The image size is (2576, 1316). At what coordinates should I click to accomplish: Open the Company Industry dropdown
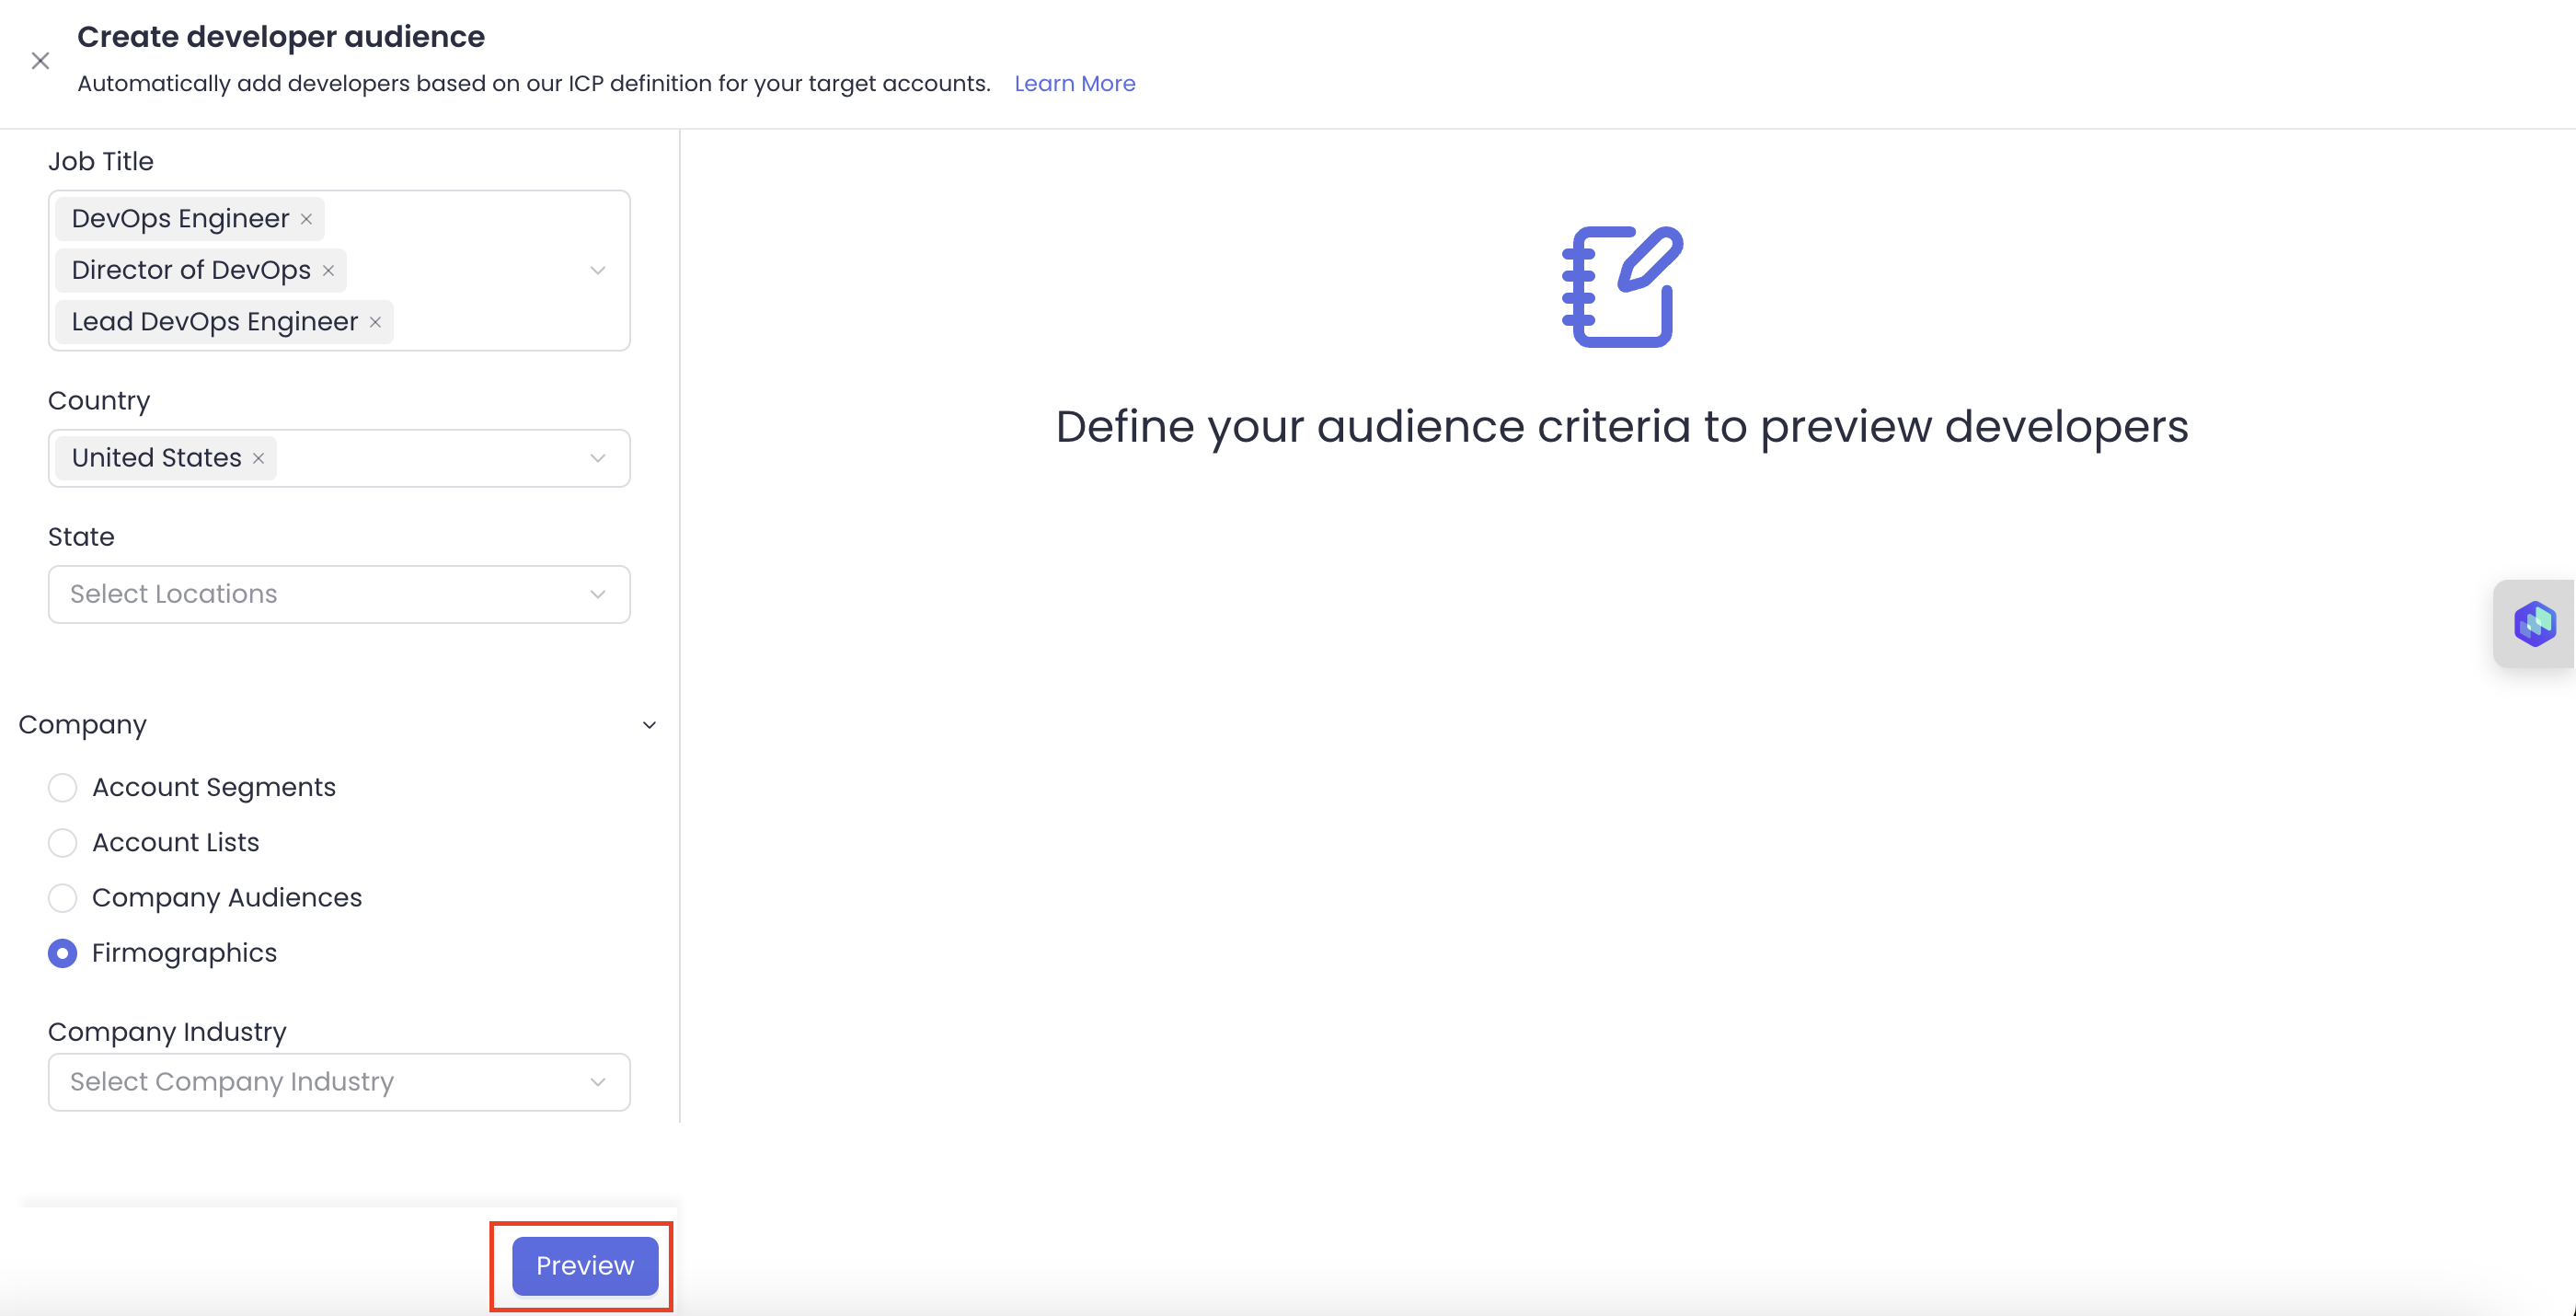(x=338, y=1082)
